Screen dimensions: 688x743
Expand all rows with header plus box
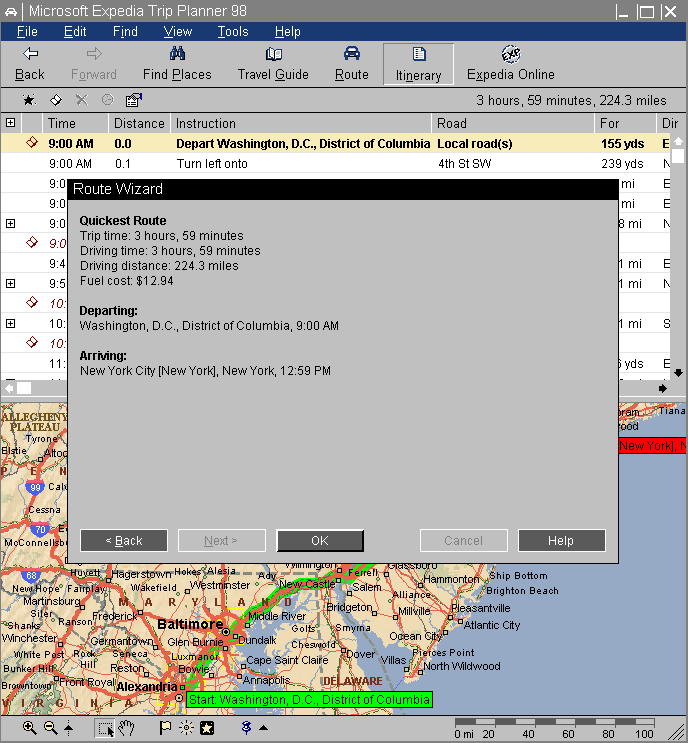[10, 123]
